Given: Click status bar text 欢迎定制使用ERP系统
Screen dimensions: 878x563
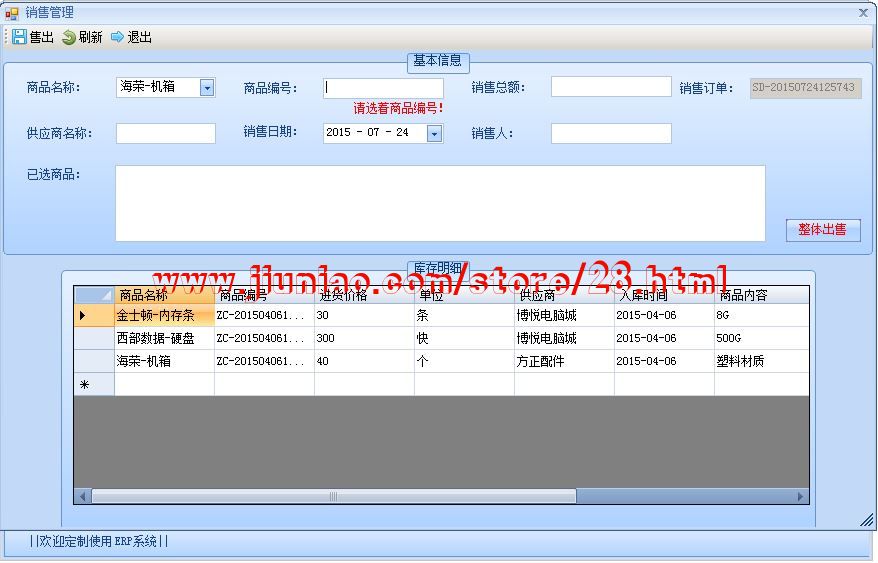Looking at the screenshot, I should [x=99, y=541].
